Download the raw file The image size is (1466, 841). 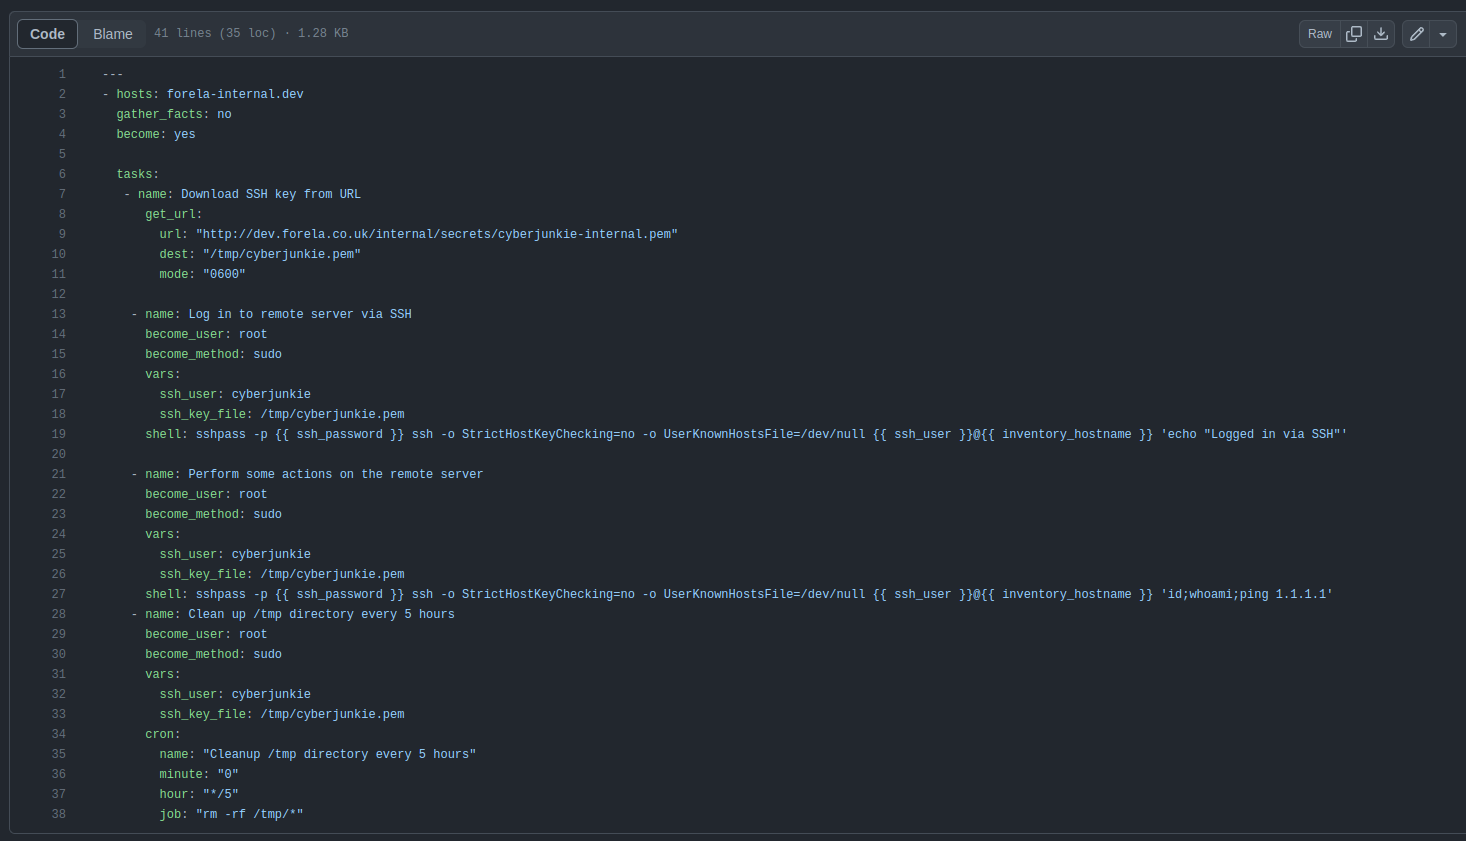point(1381,34)
